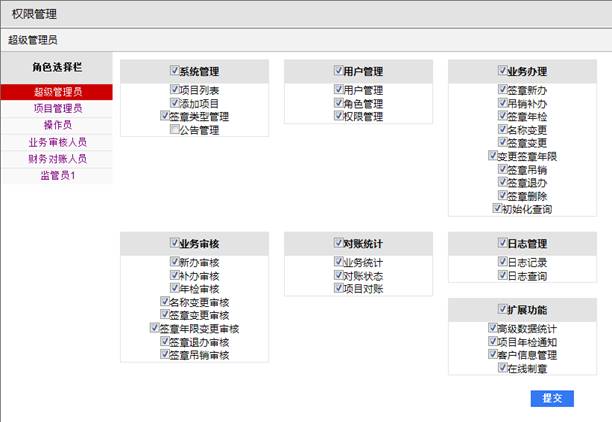
Task: Toggle the 在线制章 checkbox
Action: [x=502, y=369]
